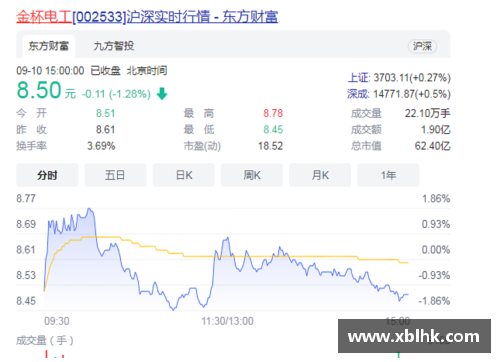The image size is (500, 362).
Task: Click the 8.77 price axis label
Action: pos(26,198)
